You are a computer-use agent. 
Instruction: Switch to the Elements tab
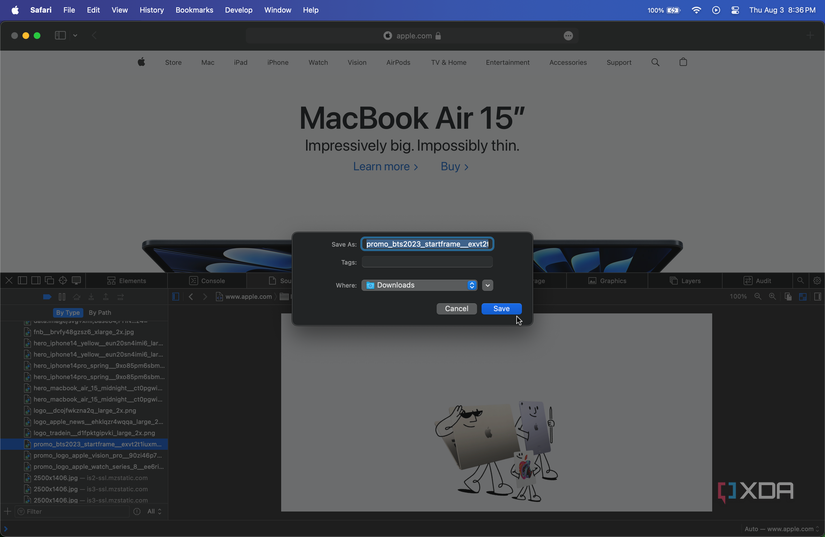click(x=127, y=281)
